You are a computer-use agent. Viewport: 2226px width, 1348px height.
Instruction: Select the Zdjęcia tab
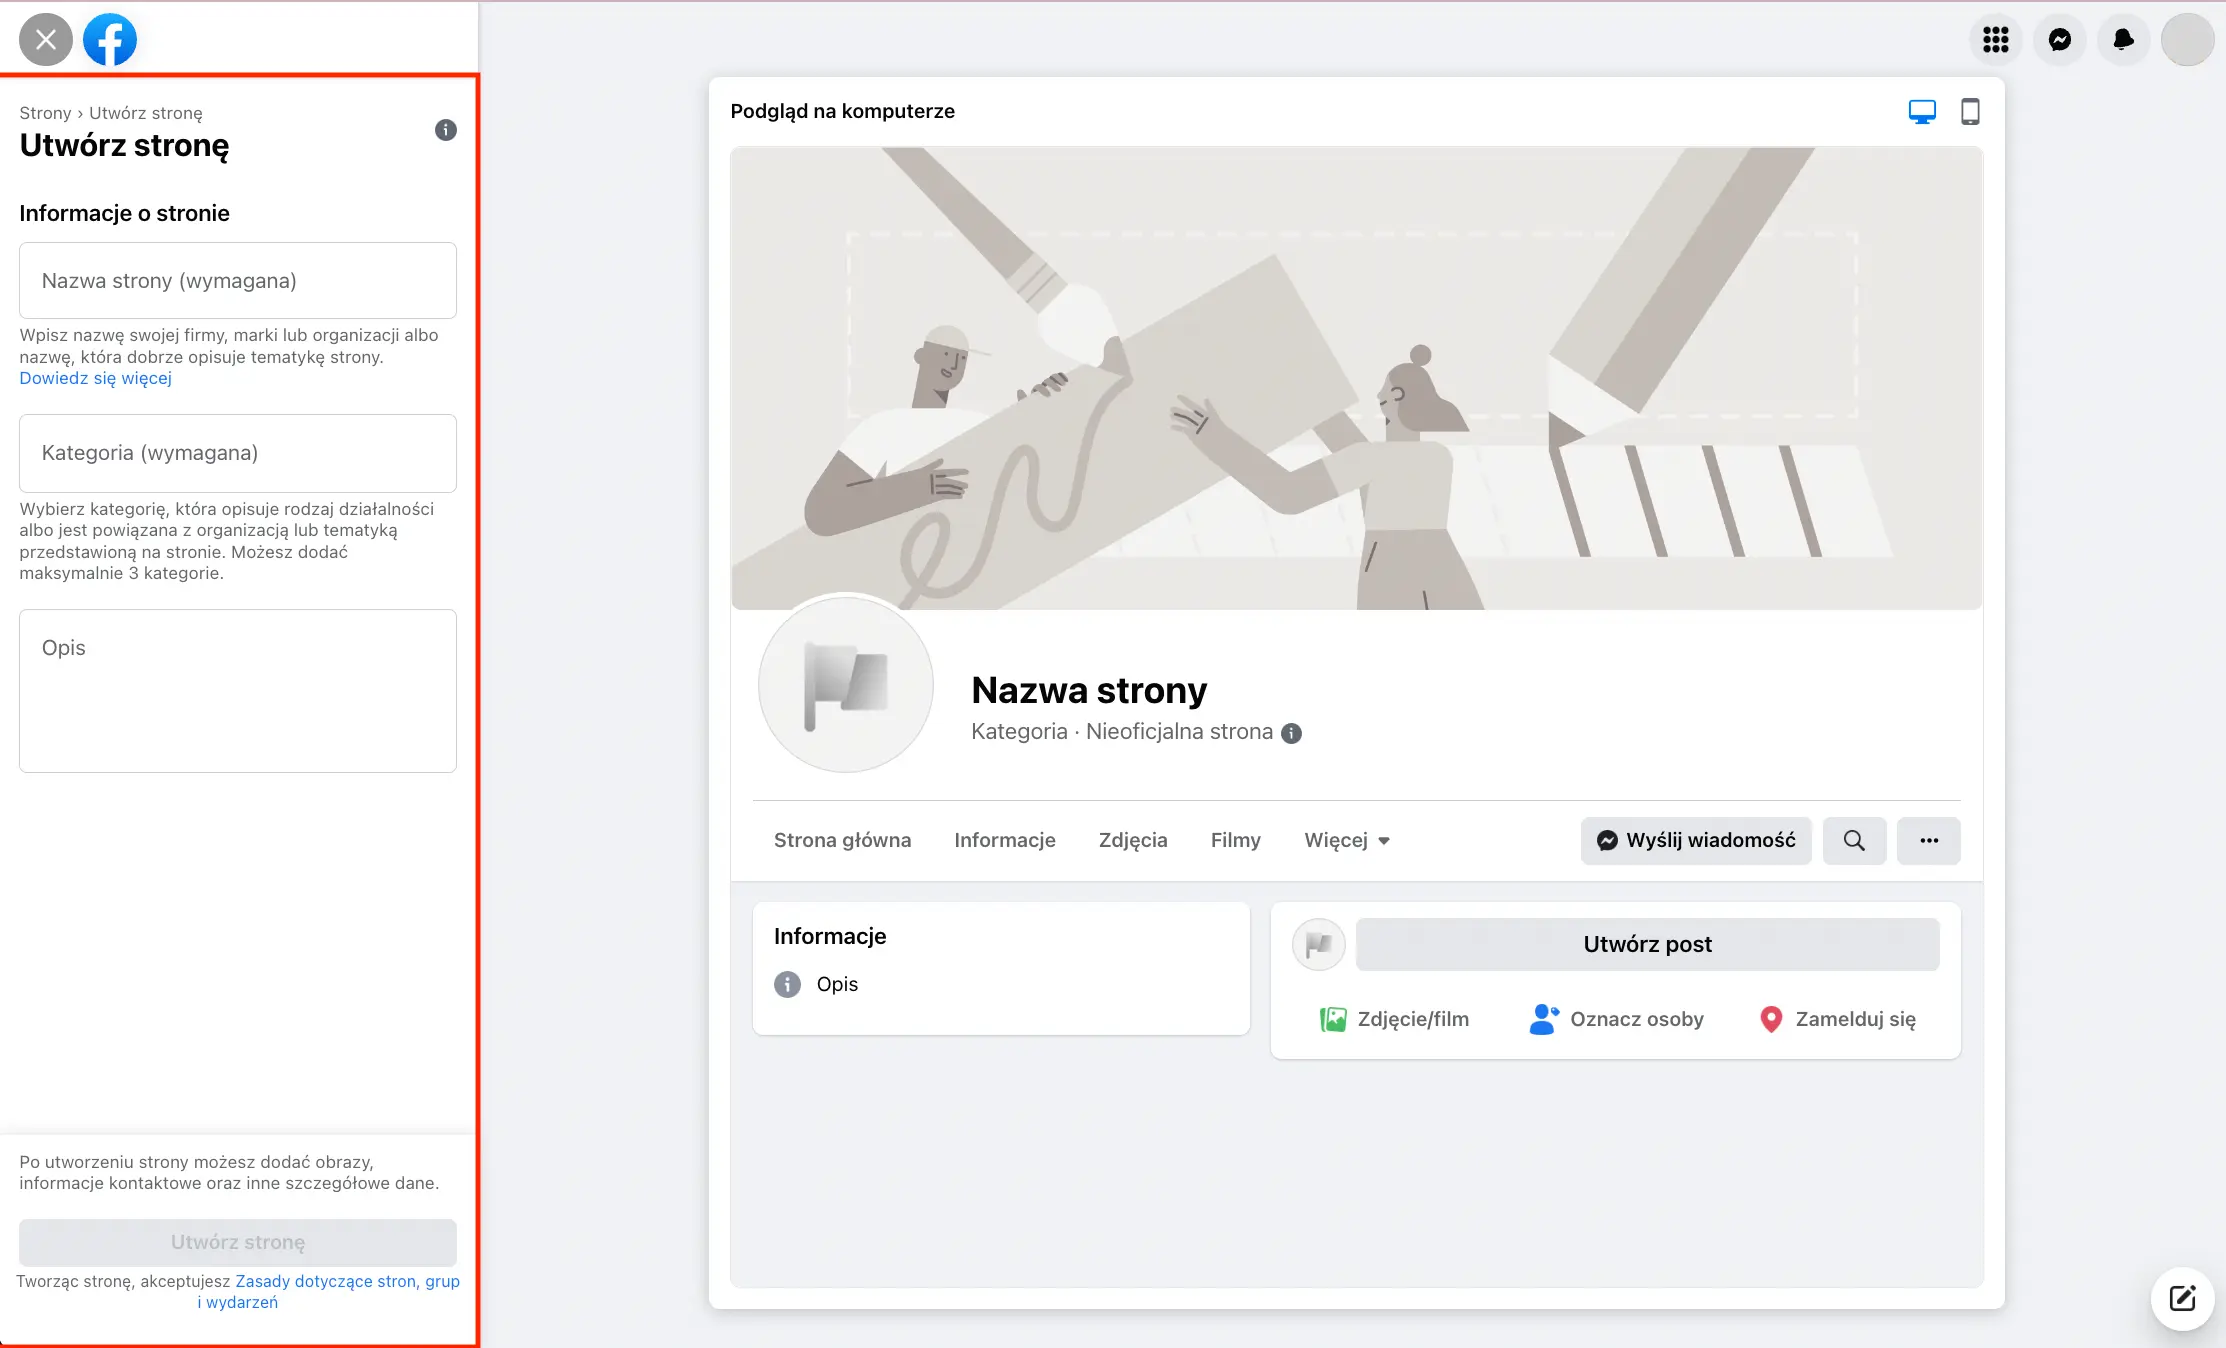1132,841
